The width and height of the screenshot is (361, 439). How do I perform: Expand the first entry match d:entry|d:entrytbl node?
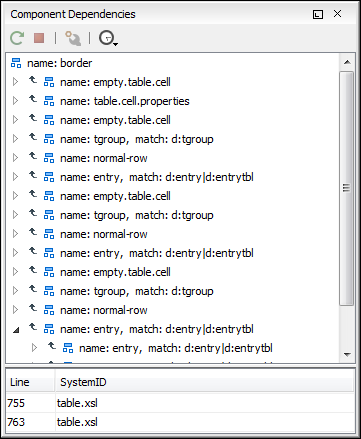click(x=15, y=177)
